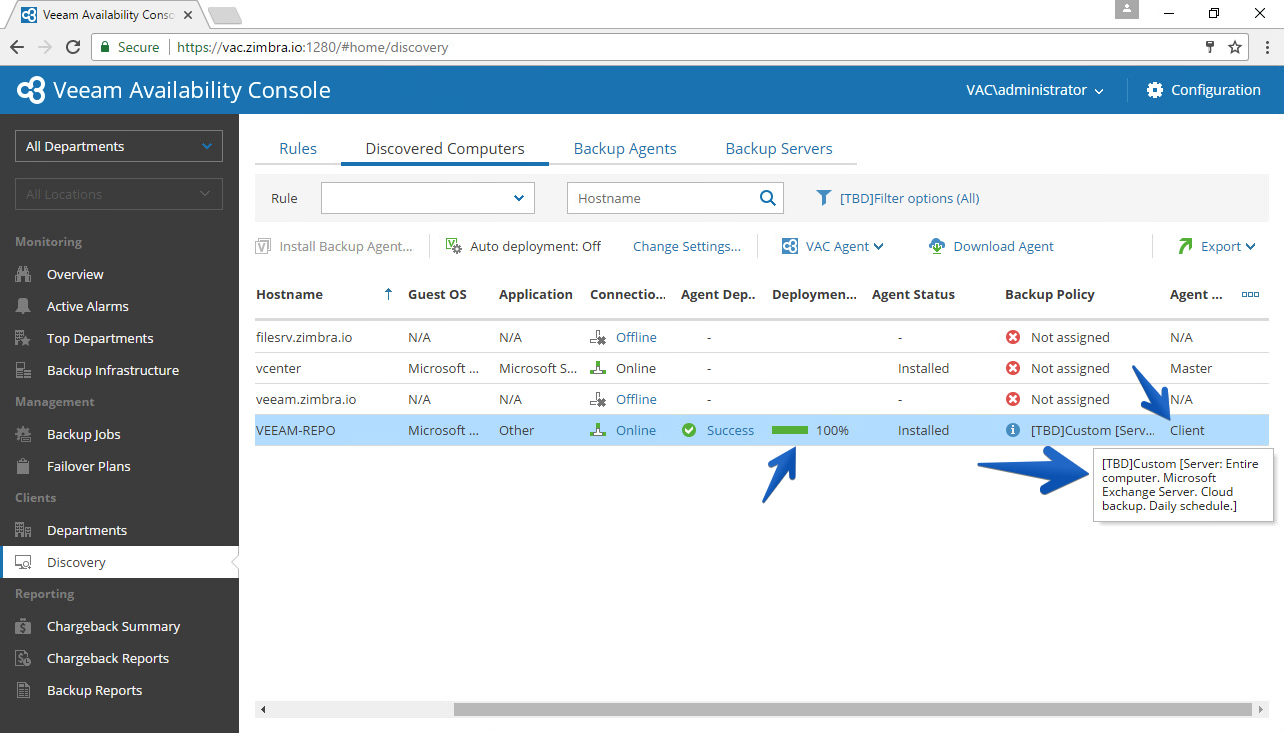The height and width of the screenshot is (733, 1284).
Task: Reload the browser page
Action: 73,47
